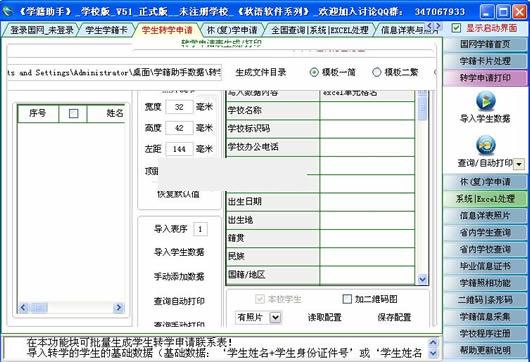Viewport: 530px width, 362px height.
Task: Click the help text scroll down arrow
Action: pyautogui.click(x=433, y=354)
